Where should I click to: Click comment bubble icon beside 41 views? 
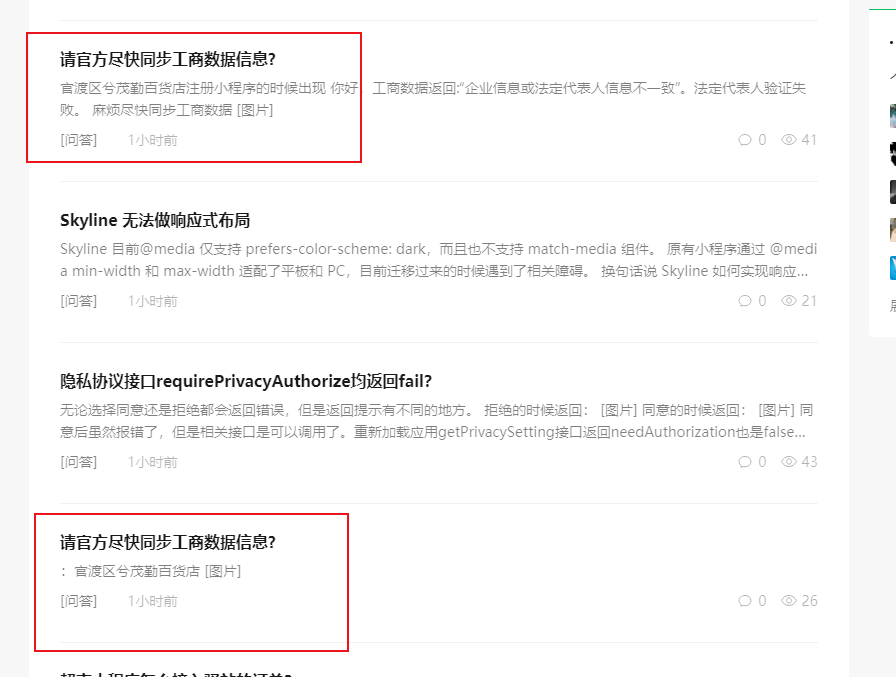coord(745,139)
